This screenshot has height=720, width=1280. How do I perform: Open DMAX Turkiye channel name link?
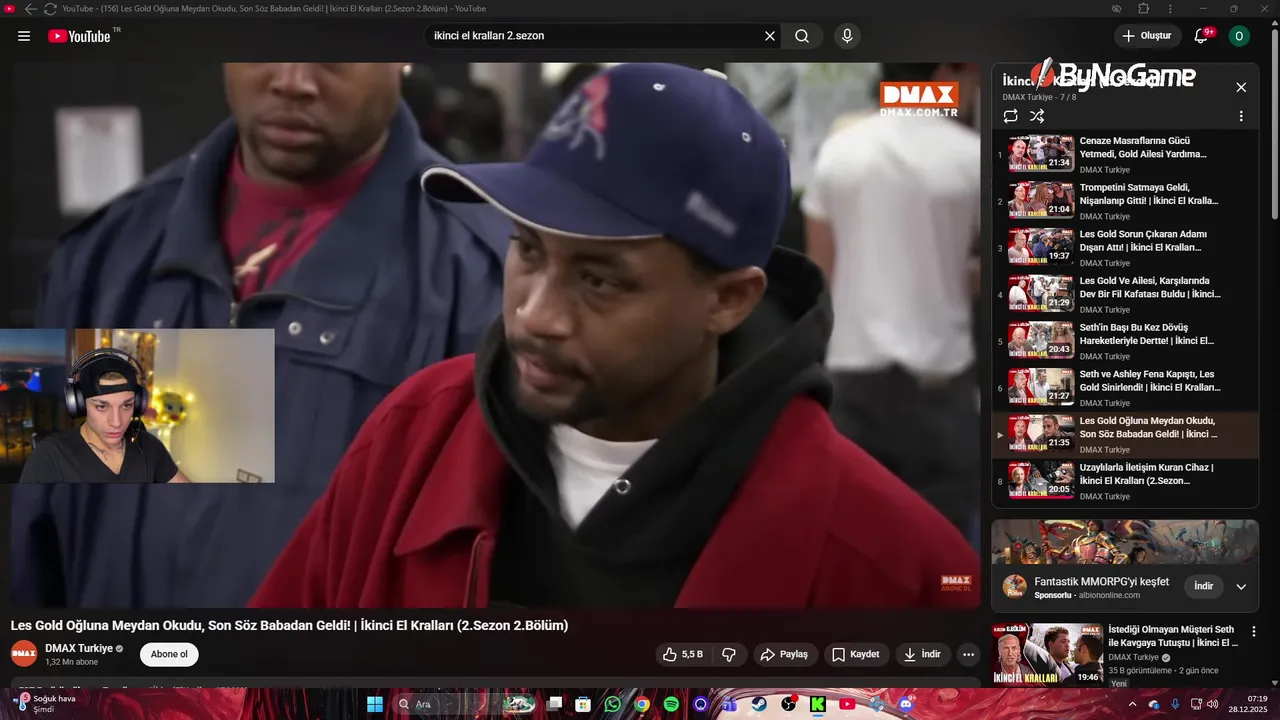(79, 648)
